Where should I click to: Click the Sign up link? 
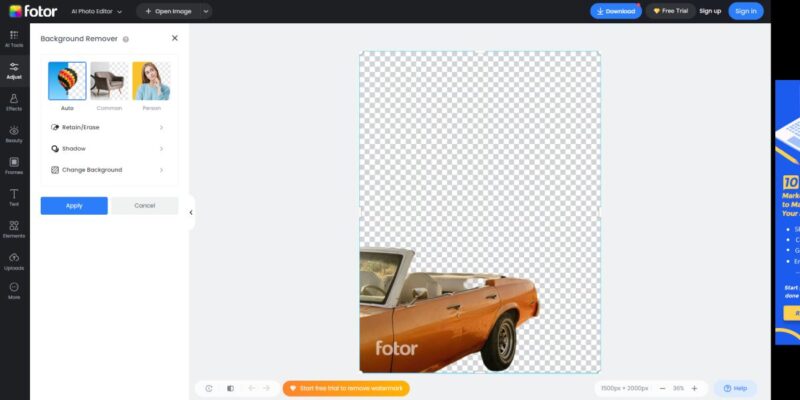tap(710, 11)
